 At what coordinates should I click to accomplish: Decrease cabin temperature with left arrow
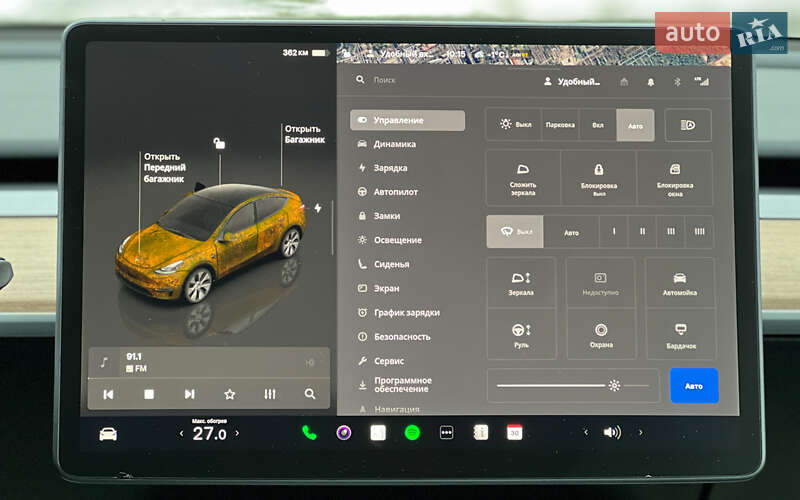pyautogui.click(x=181, y=434)
